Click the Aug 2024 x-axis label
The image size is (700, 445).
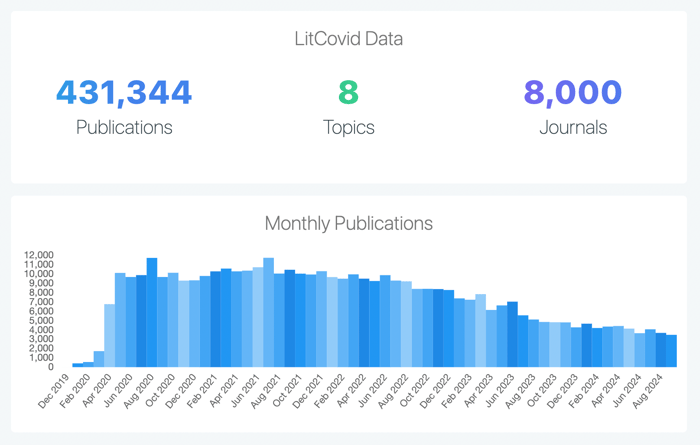648,391
